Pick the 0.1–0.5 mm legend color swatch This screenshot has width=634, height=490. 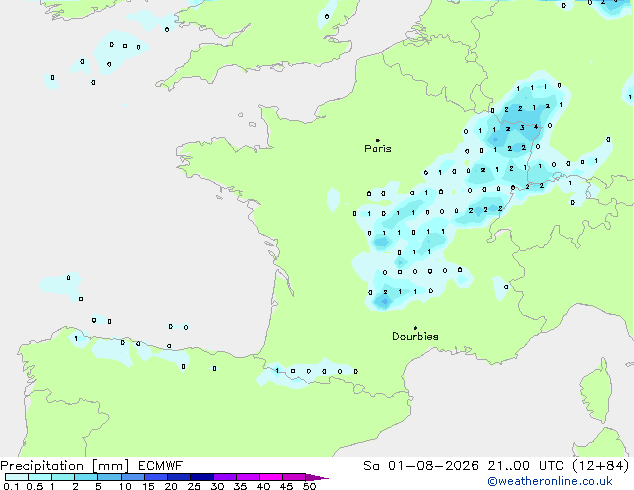(x=17, y=477)
